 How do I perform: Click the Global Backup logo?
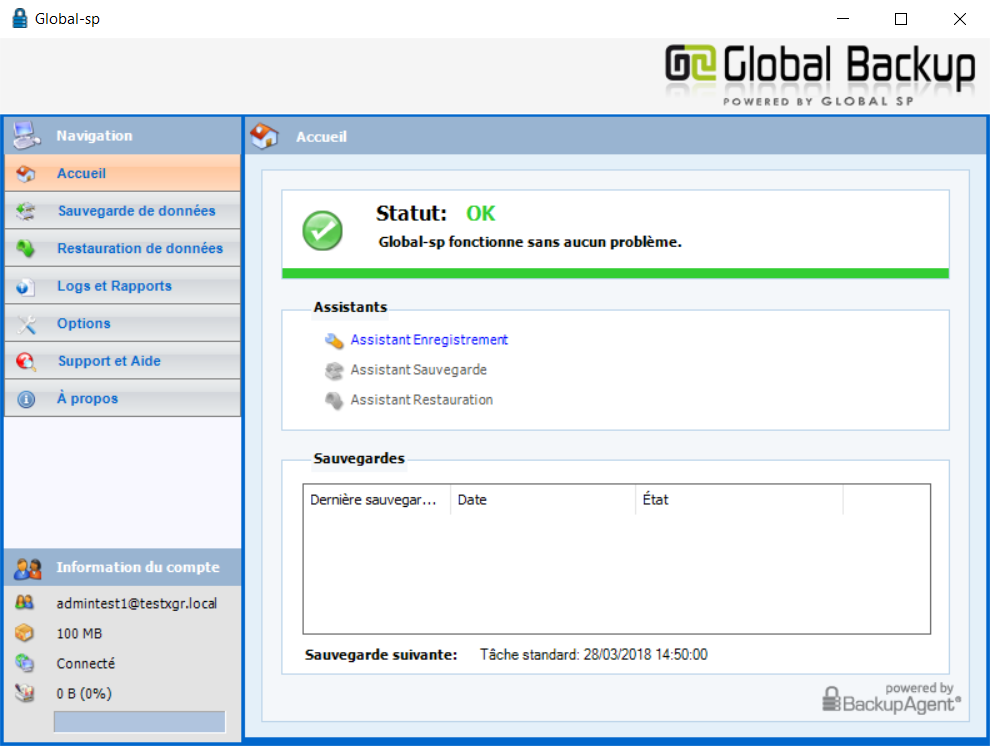pos(820,74)
